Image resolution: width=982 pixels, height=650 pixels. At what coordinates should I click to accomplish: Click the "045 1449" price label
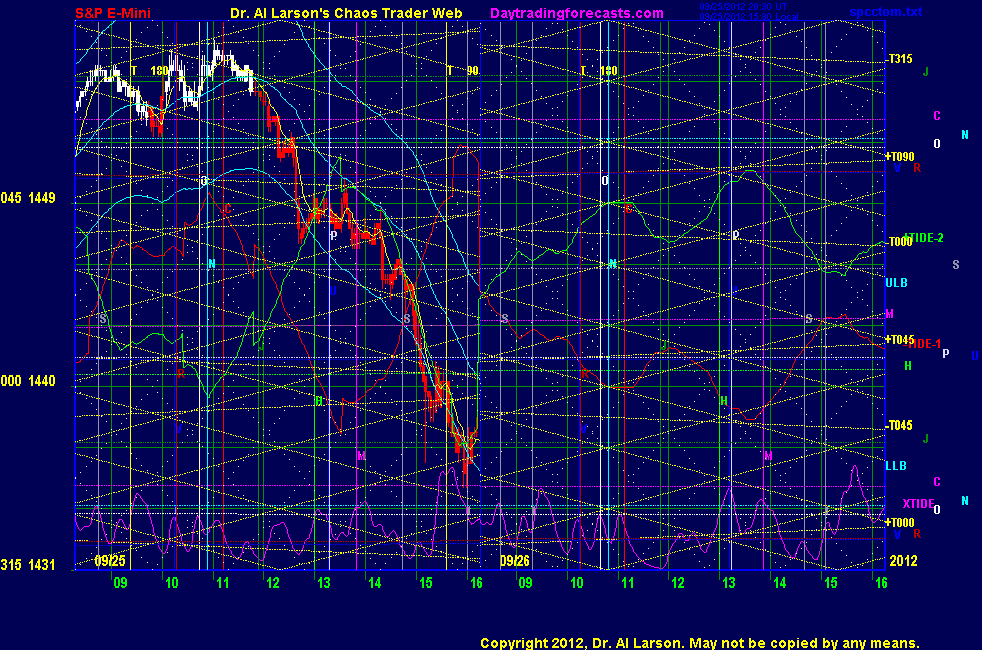pos(28,198)
